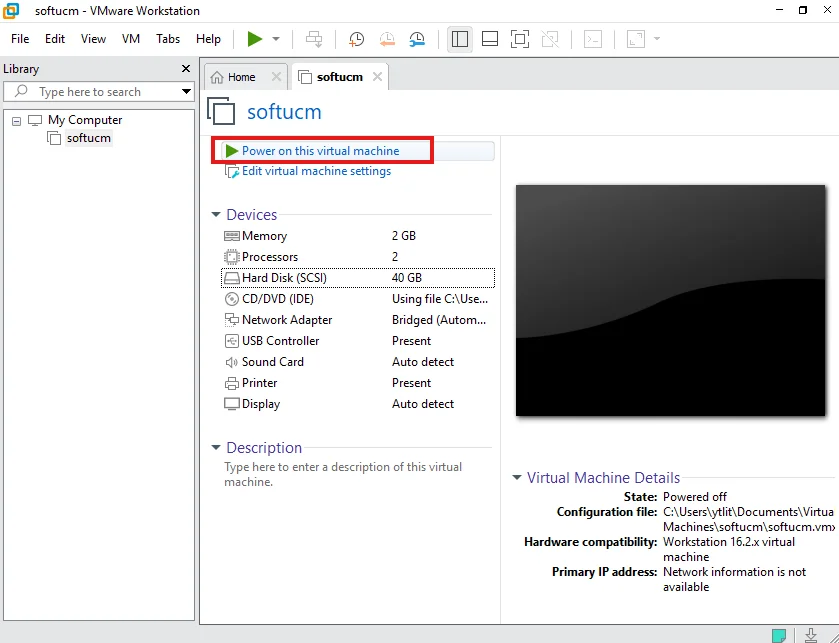Select the softucm tab
The image size is (839, 643).
(x=339, y=77)
